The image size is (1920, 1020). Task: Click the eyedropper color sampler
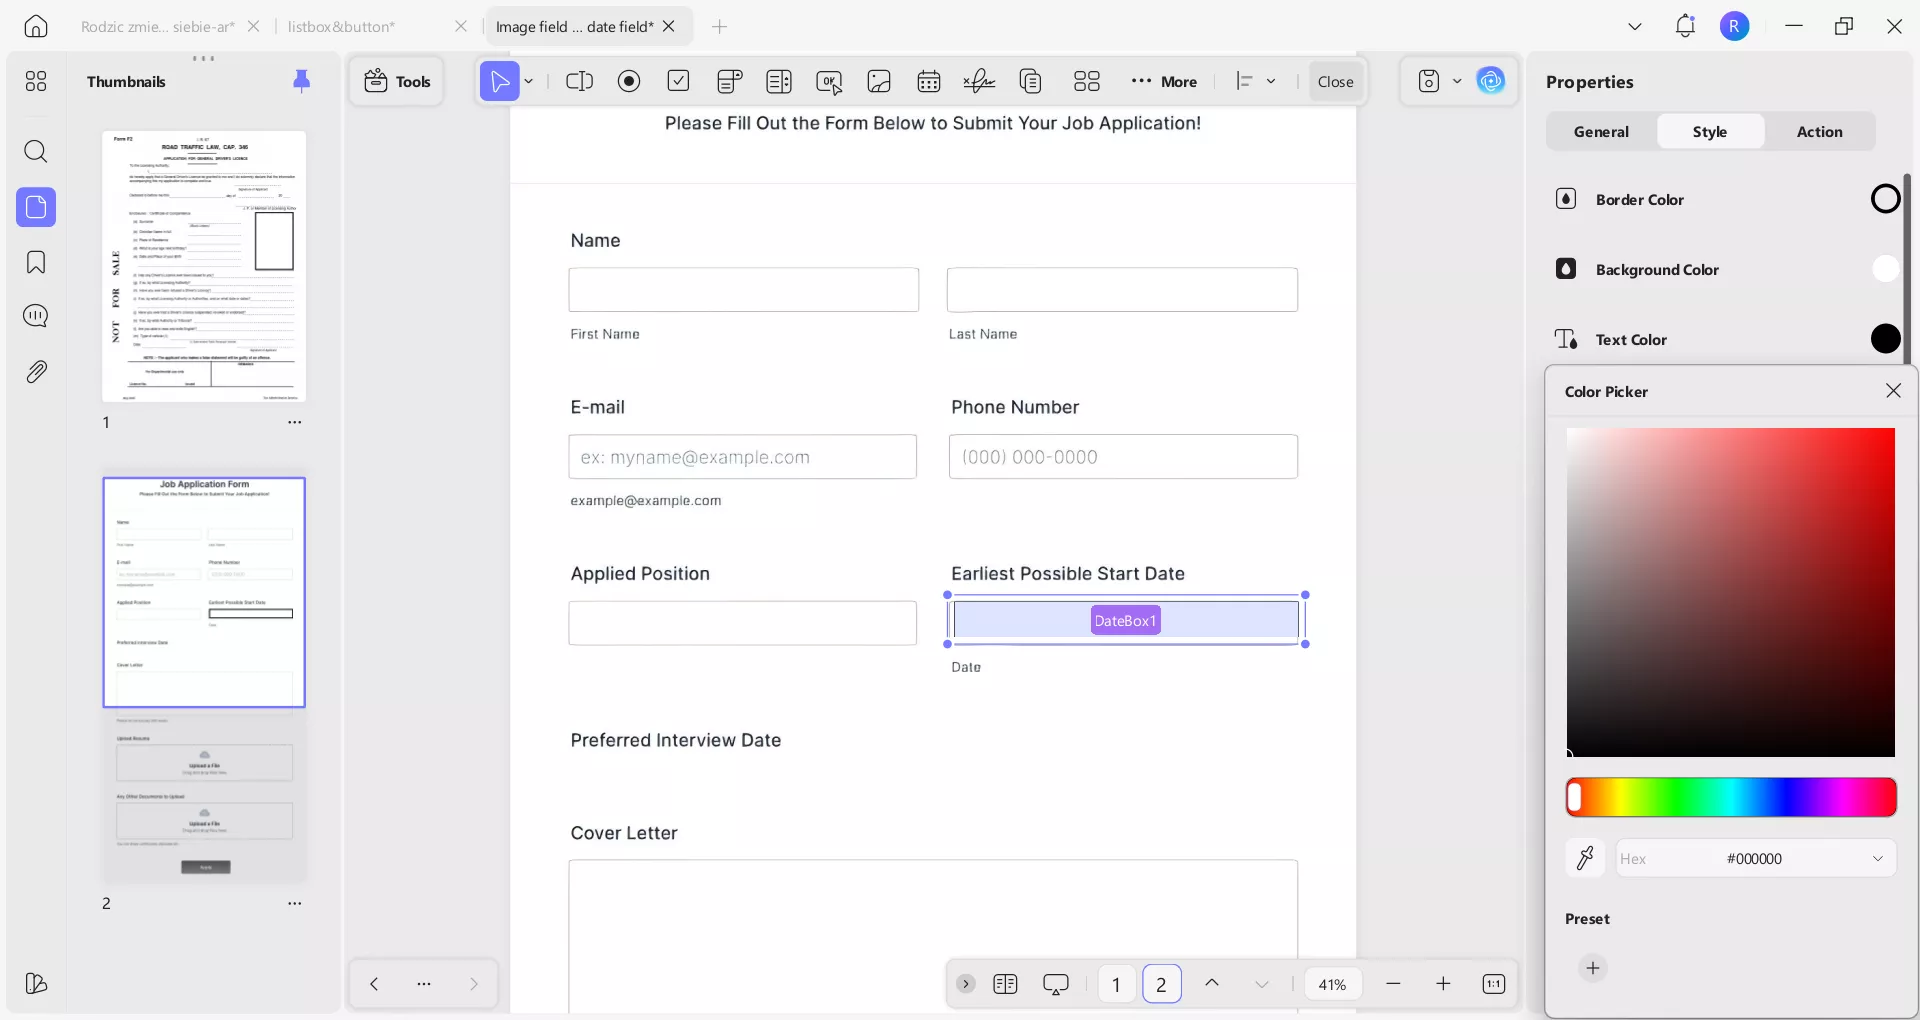pyautogui.click(x=1585, y=858)
